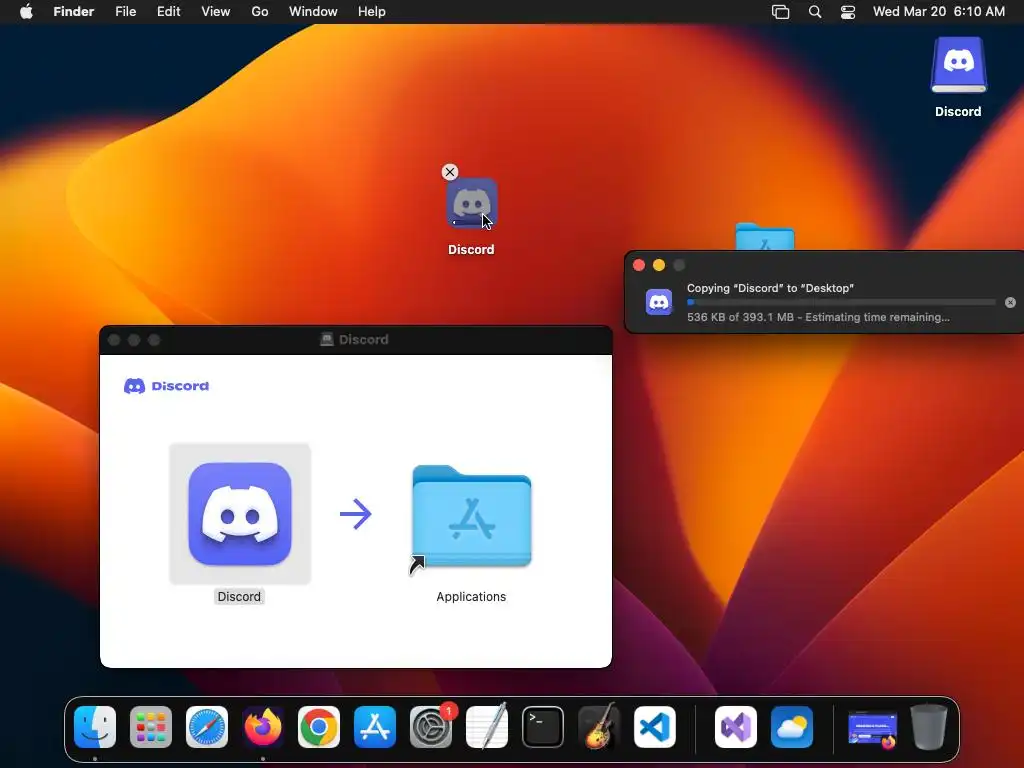
Task: Open minimized Firefox window thumbnail in Dock
Action: pyautogui.click(x=872, y=729)
